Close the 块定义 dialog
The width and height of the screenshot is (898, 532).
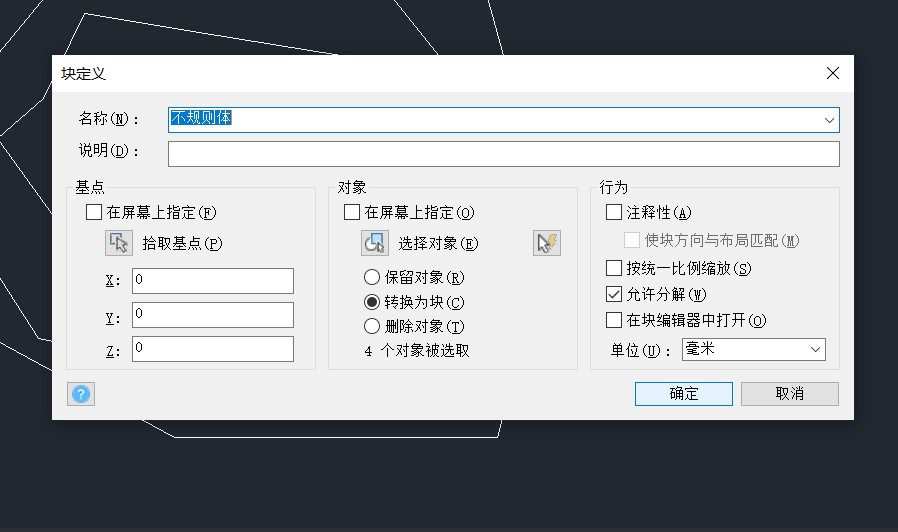point(833,73)
